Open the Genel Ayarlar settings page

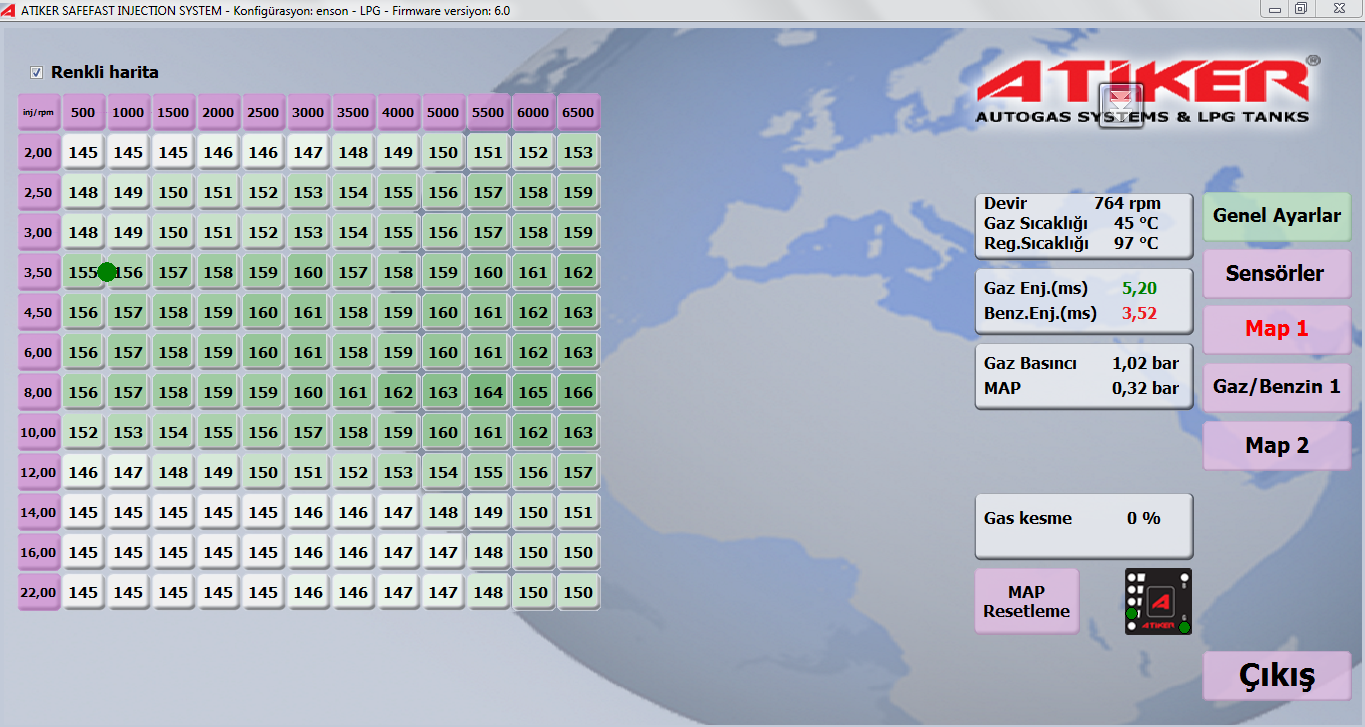pos(1277,215)
